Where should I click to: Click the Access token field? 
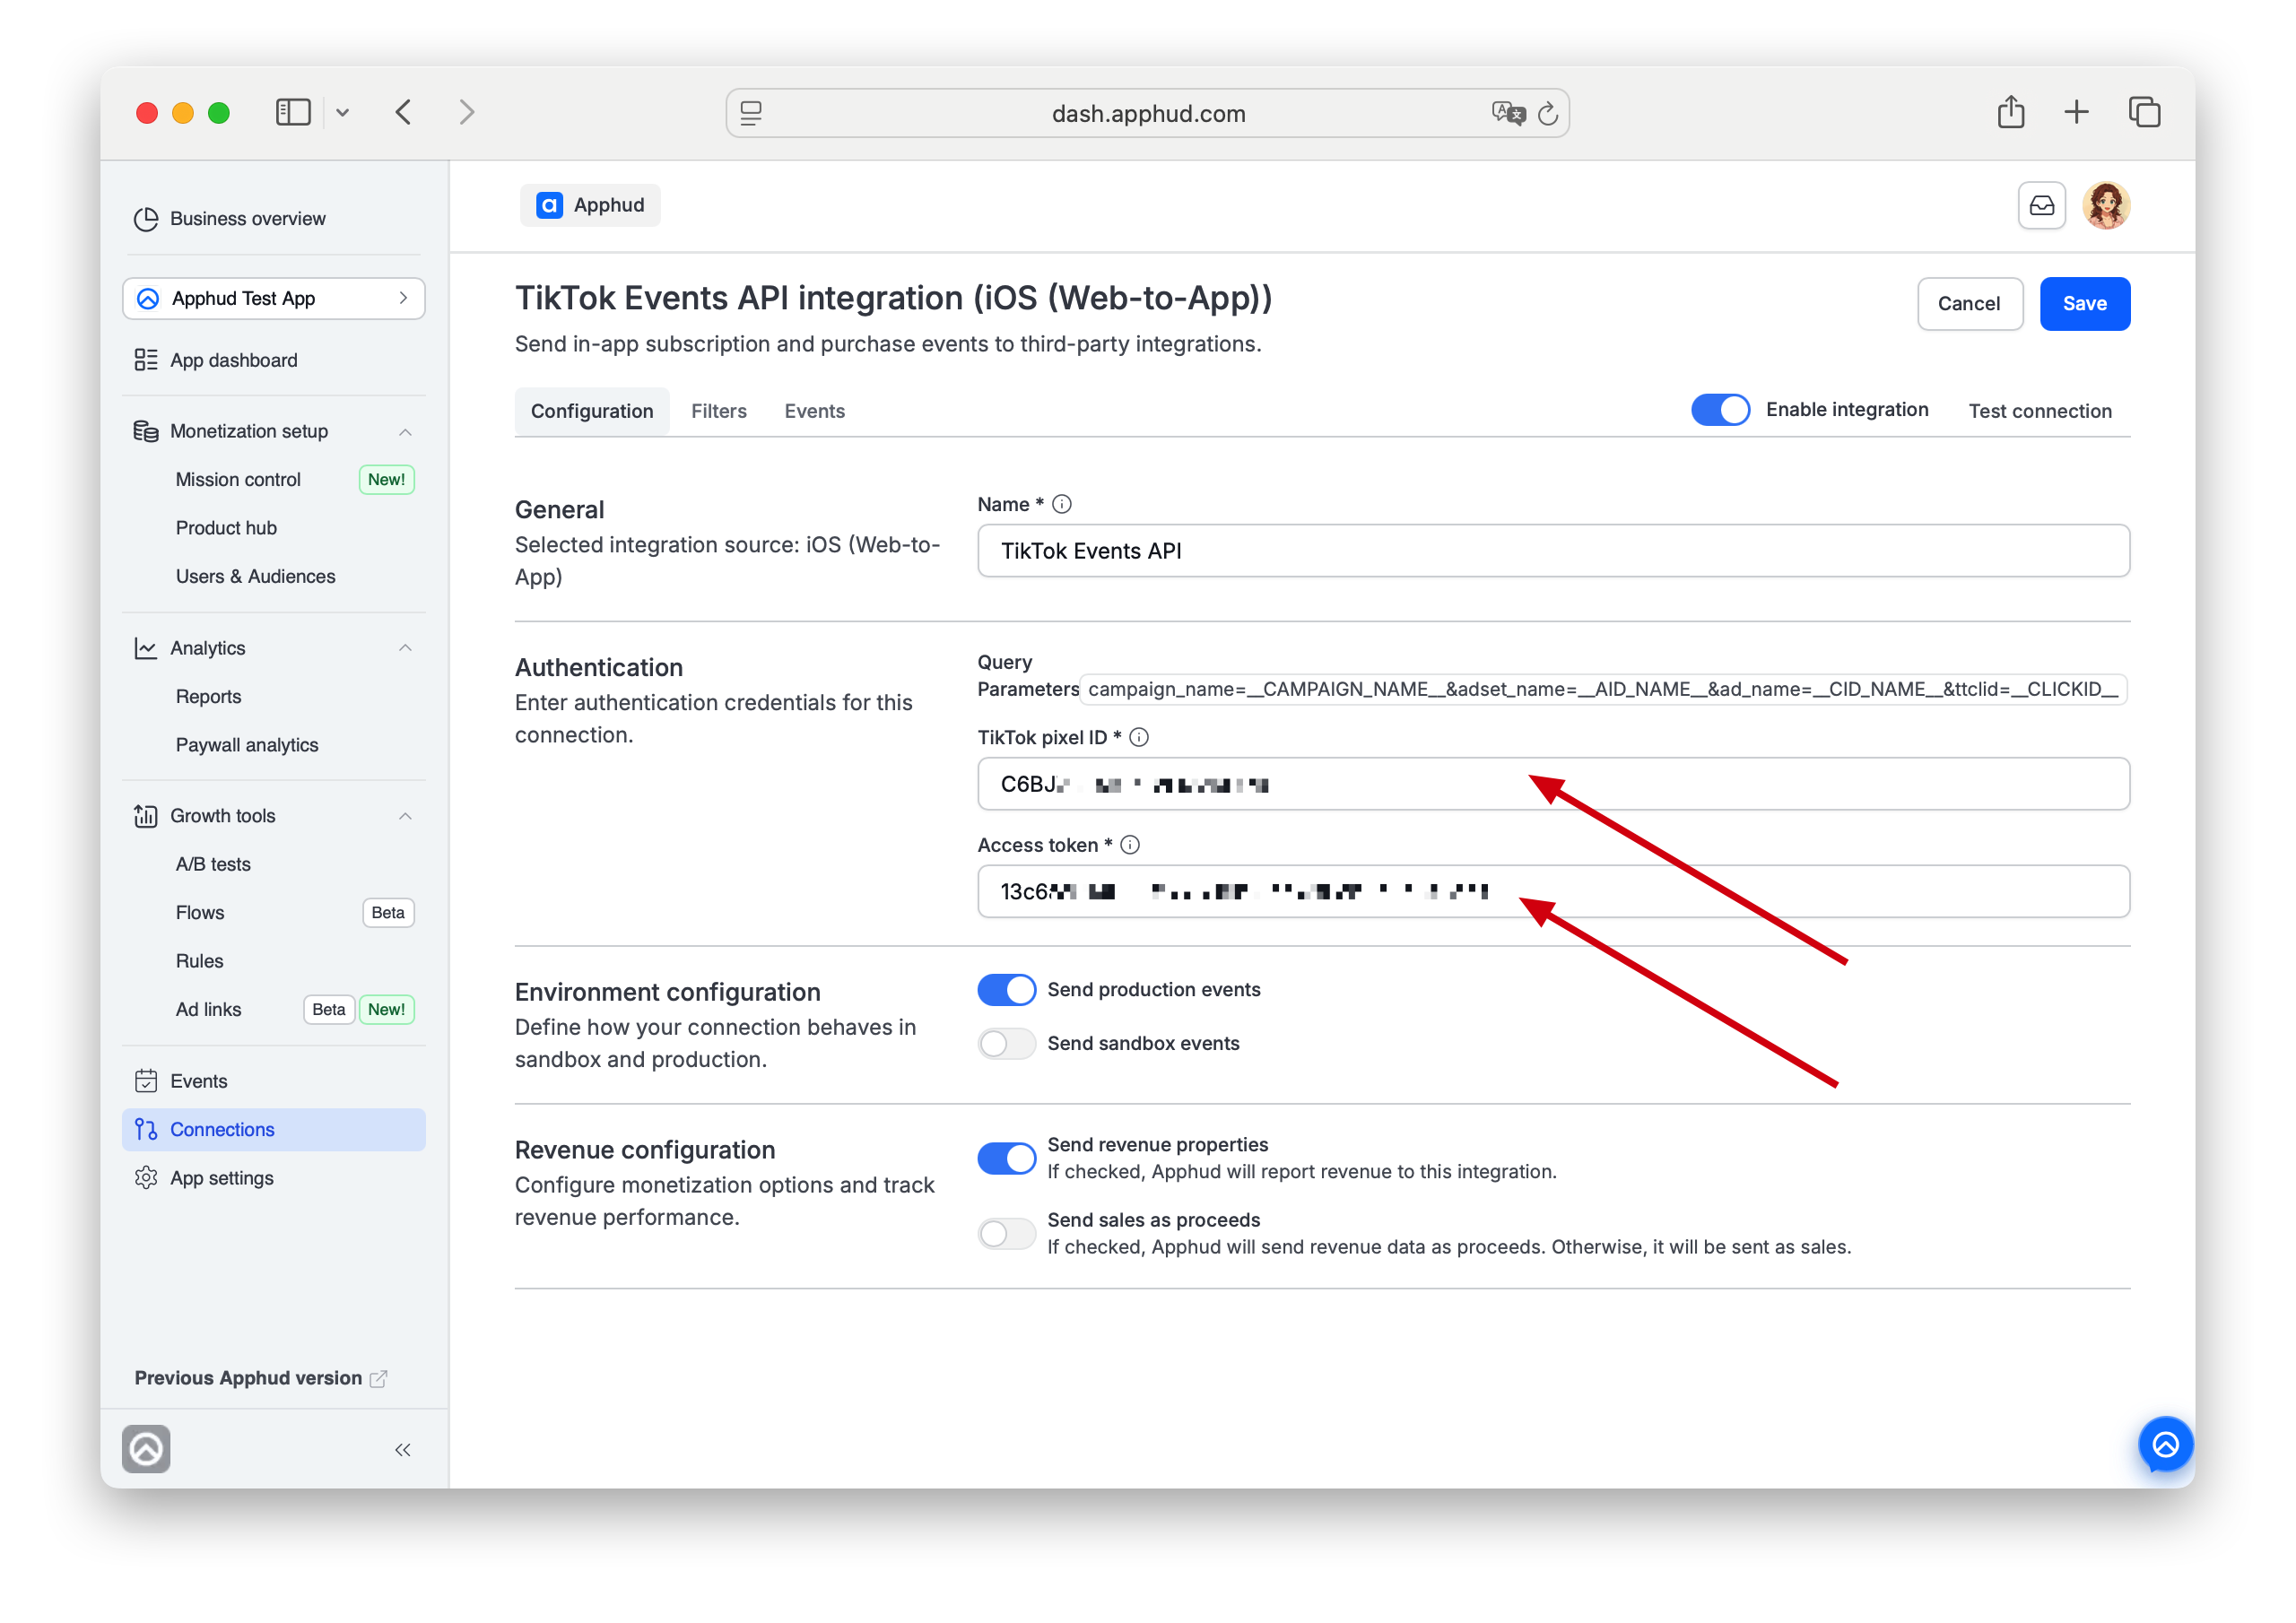(x=1554, y=892)
